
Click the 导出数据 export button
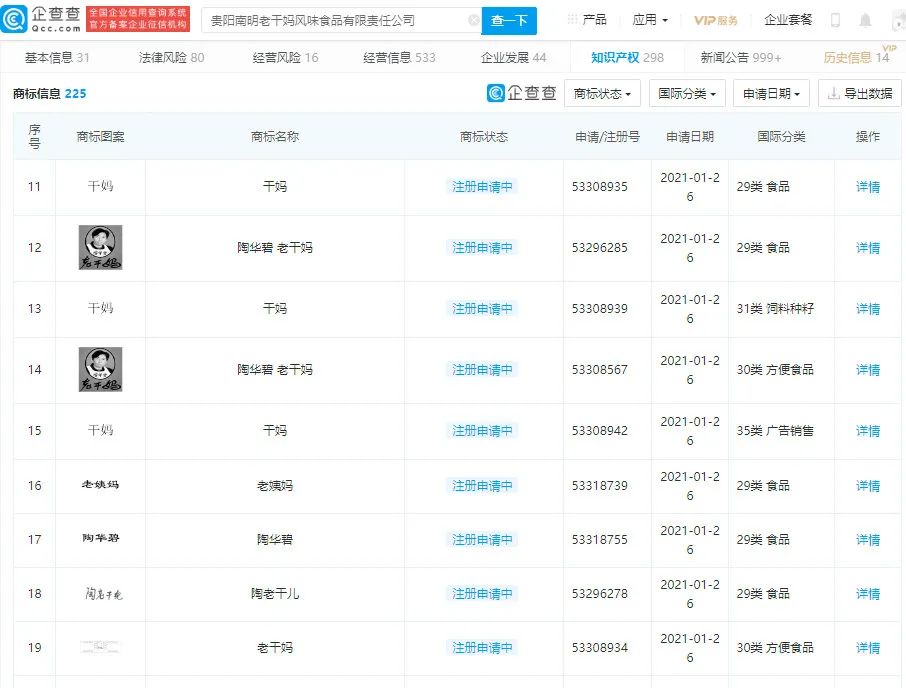point(860,94)
